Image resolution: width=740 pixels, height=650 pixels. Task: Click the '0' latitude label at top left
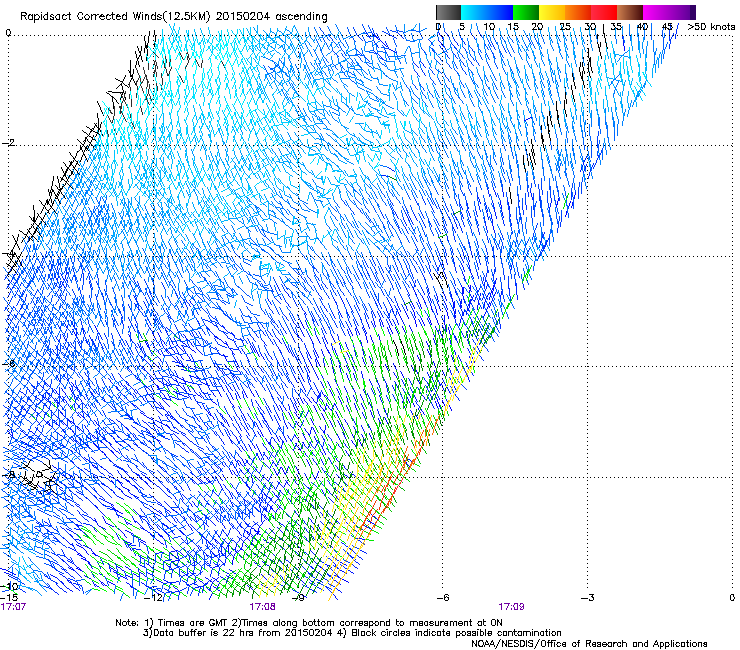(x=8, y=33)
